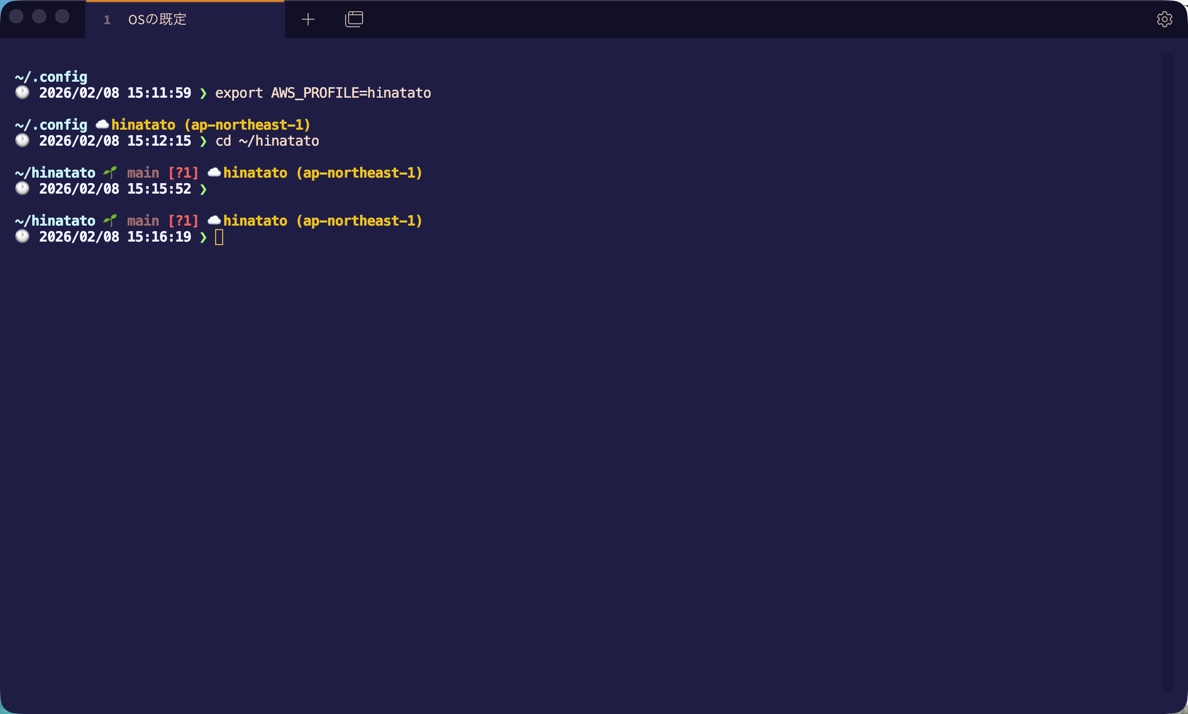This screenshot has height=714, width=1188.
Task: Close the terminal window
Action: 17,16
